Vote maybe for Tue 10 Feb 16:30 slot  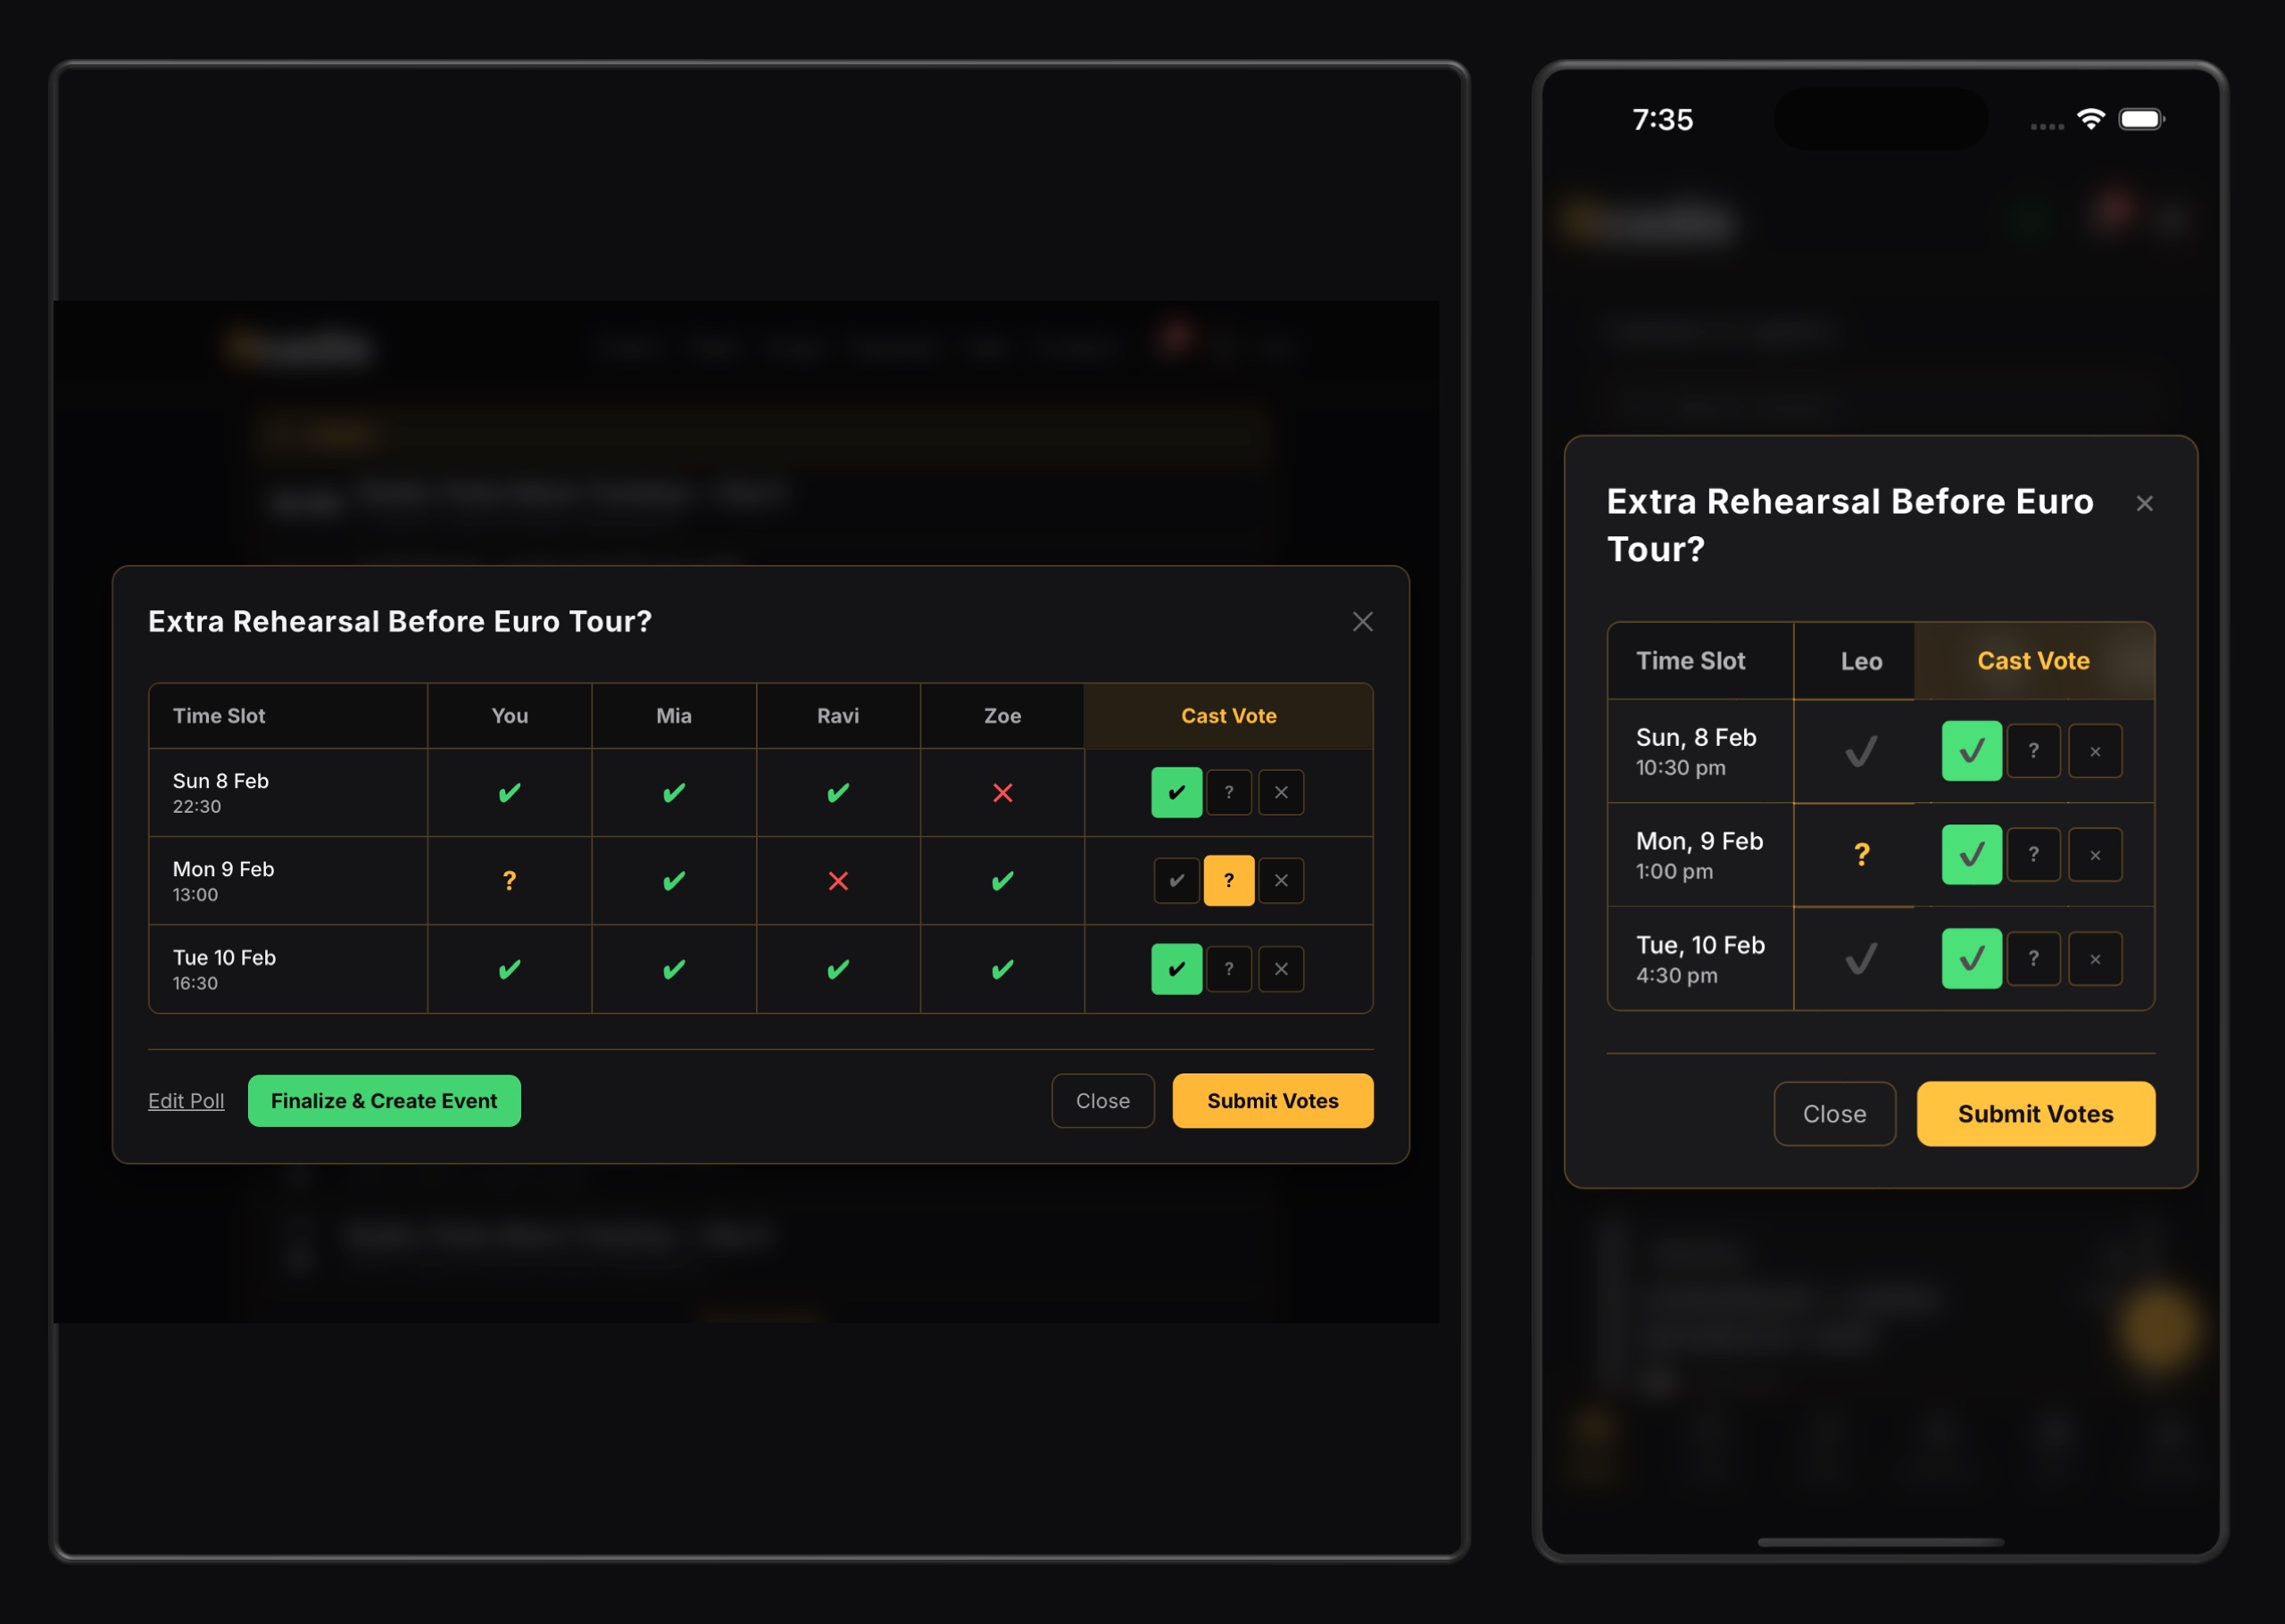(x=1229, y=969)
